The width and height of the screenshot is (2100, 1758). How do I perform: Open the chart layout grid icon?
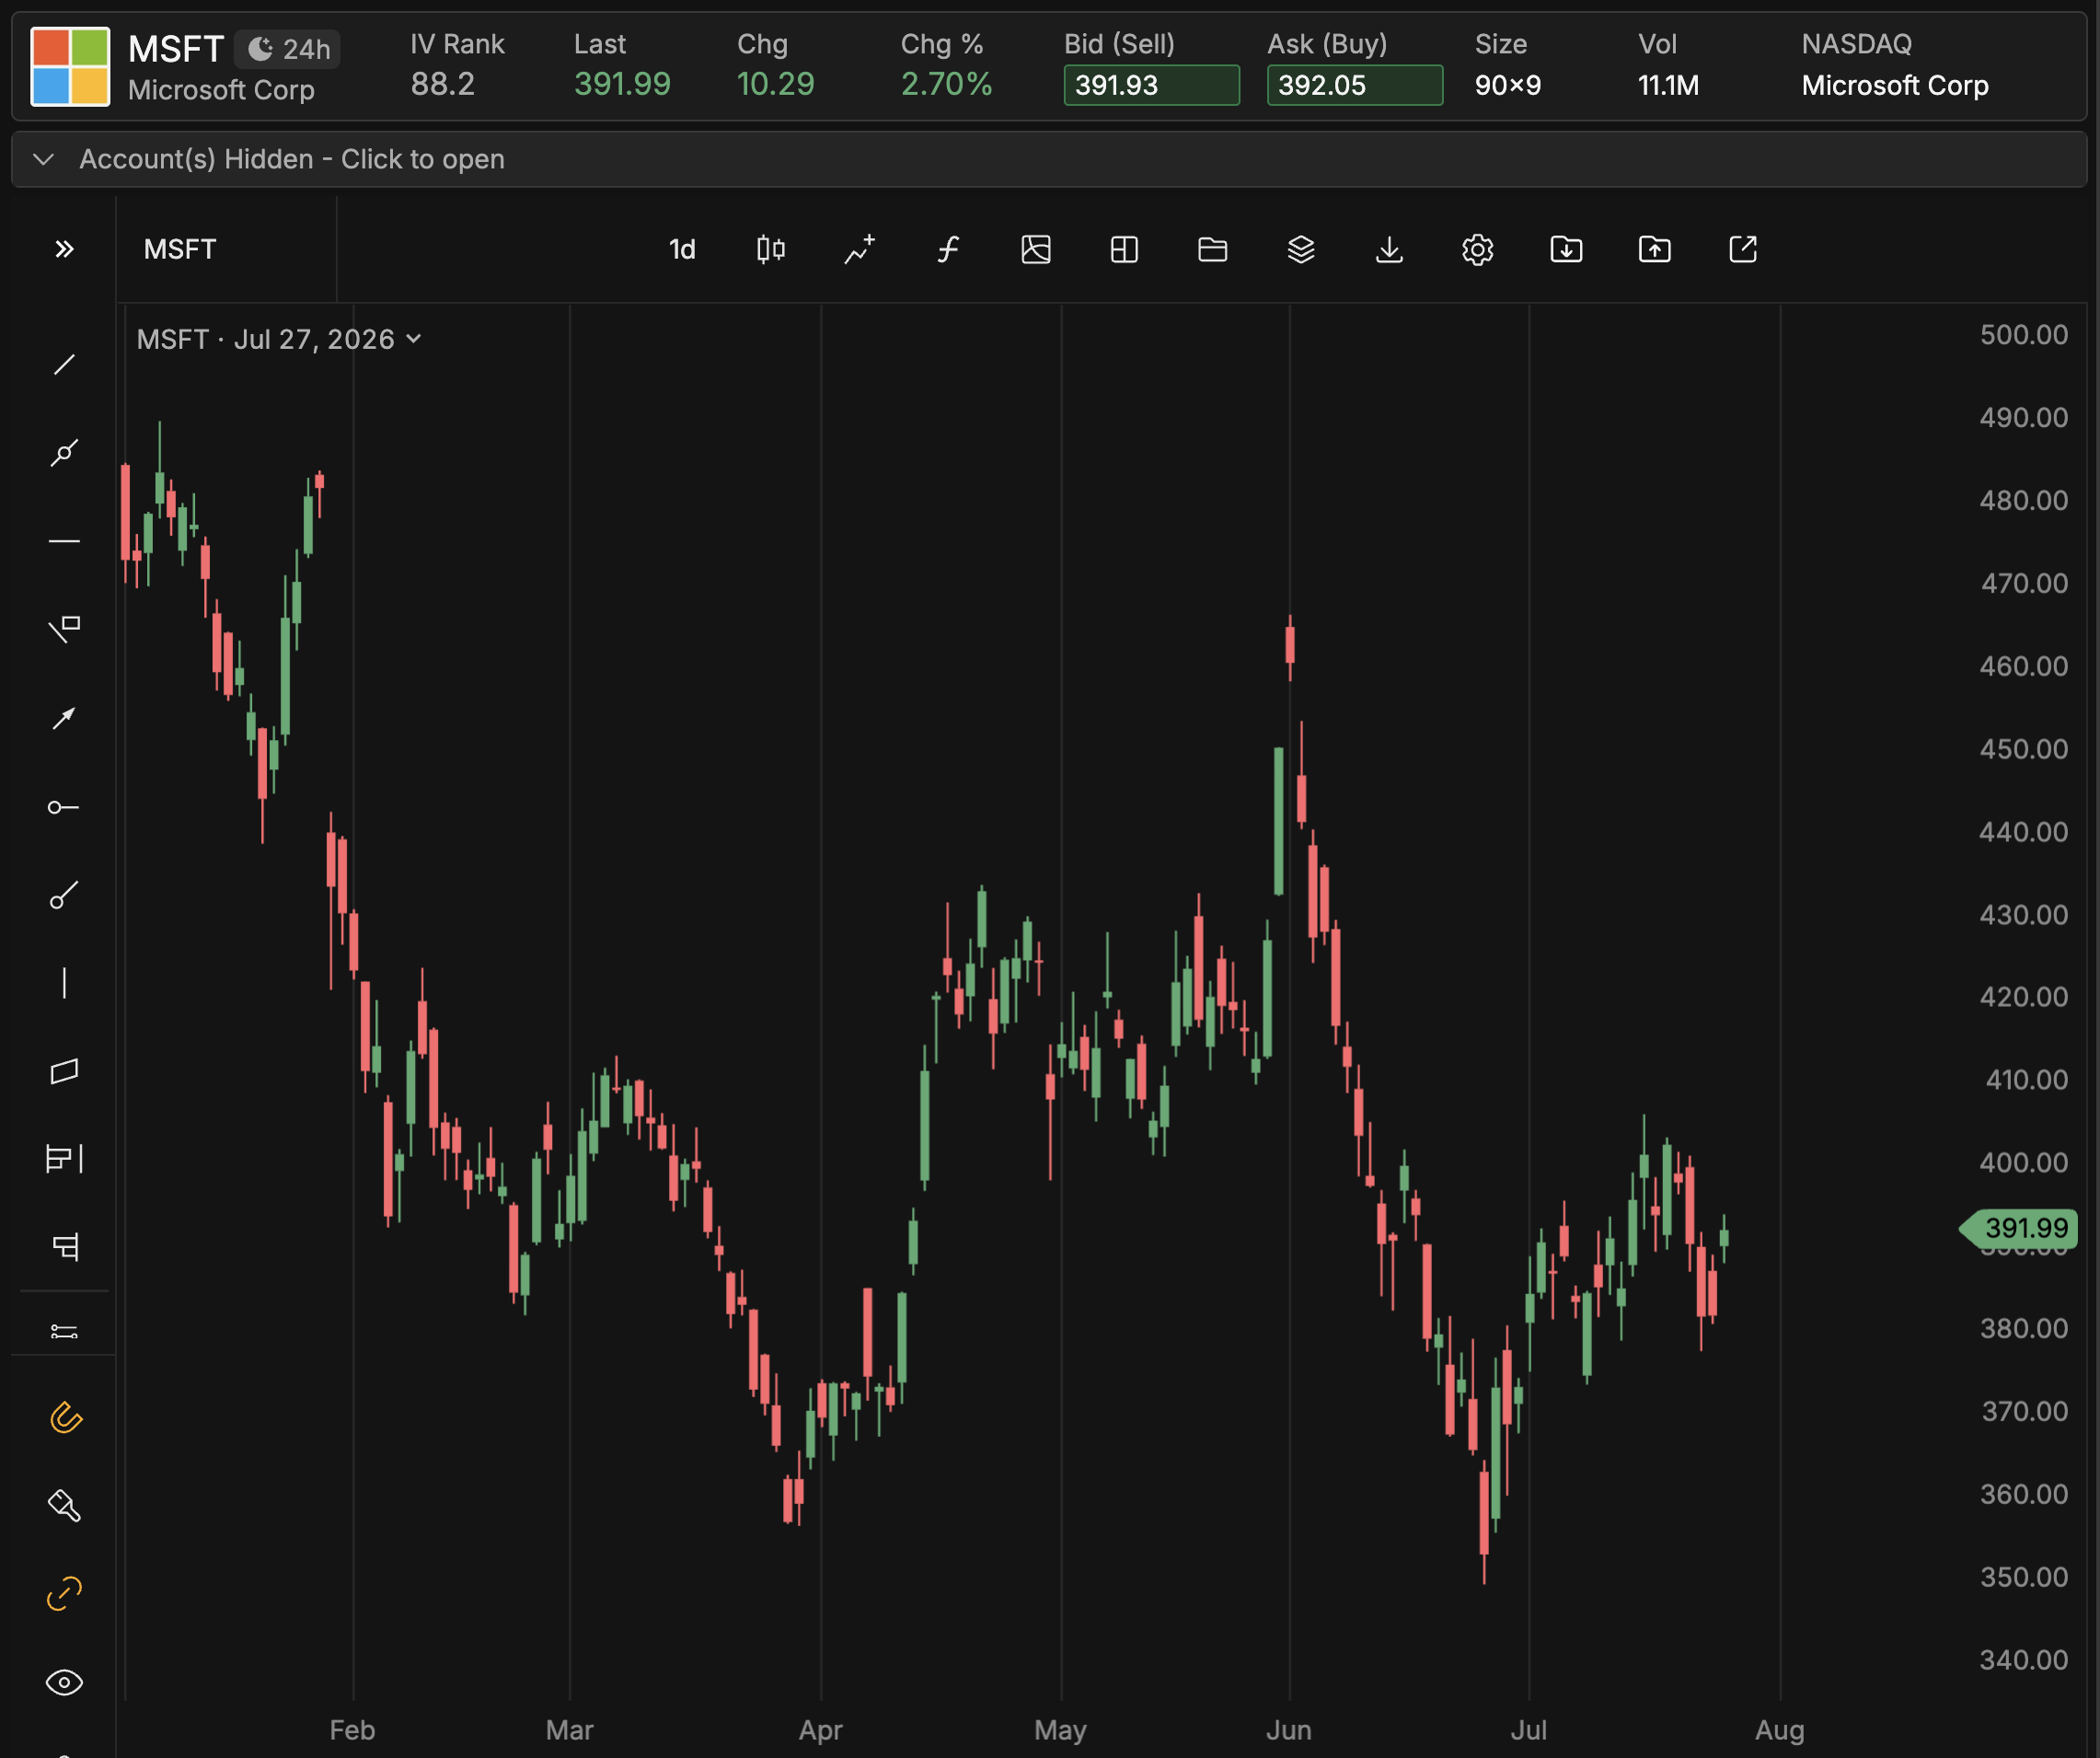[x=1124, y=249]
